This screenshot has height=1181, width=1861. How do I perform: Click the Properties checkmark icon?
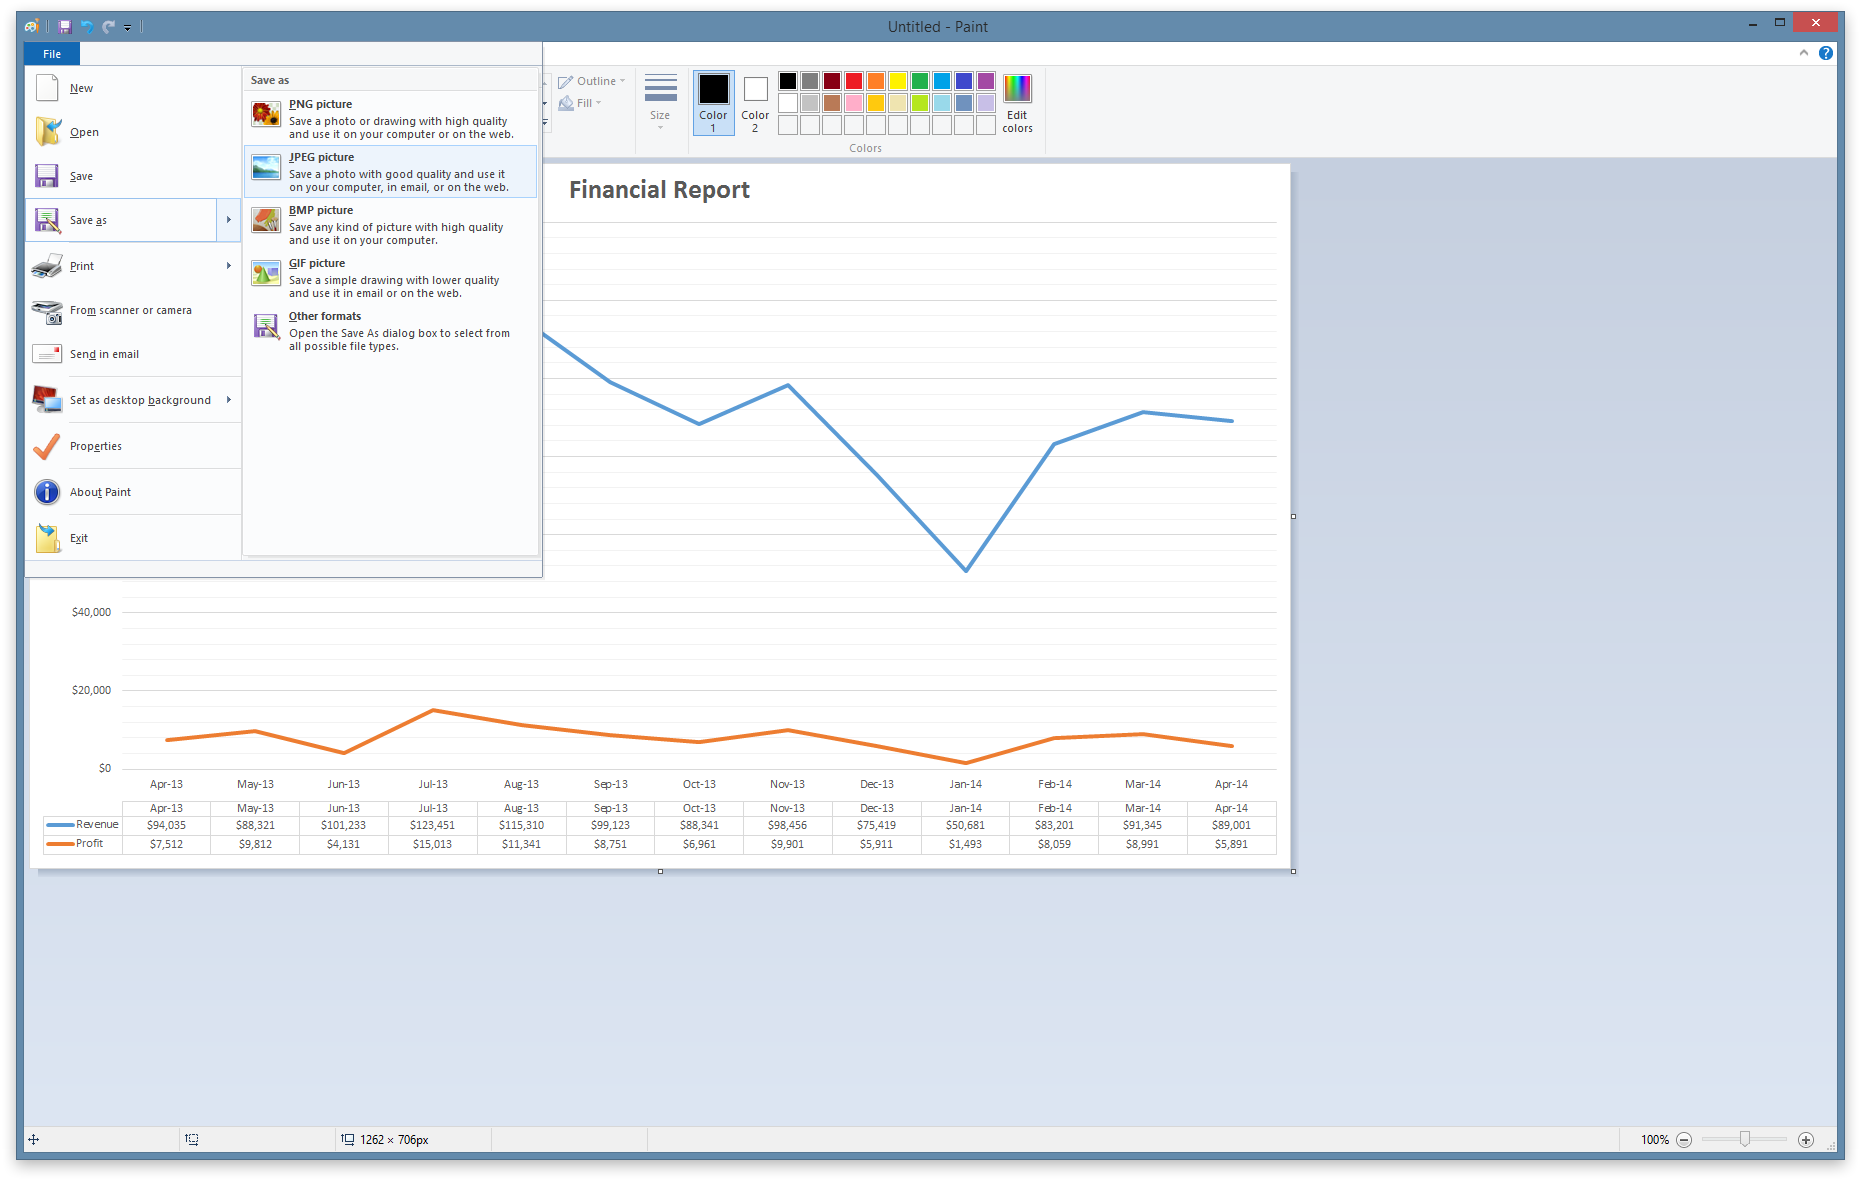[47, 446]
